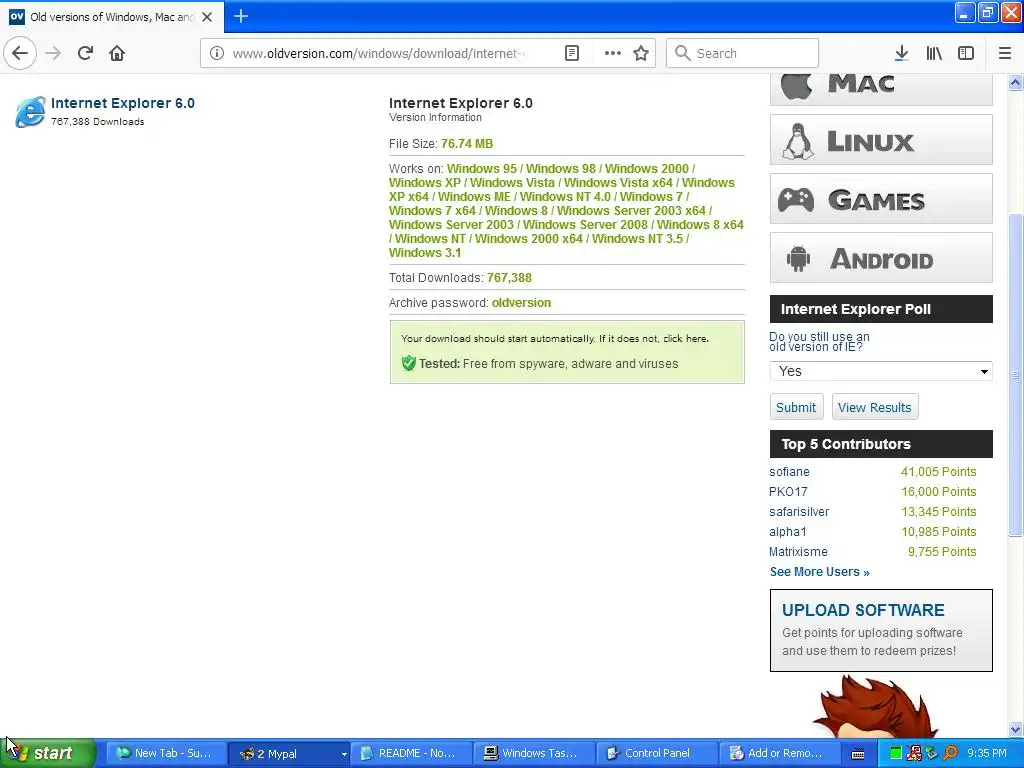Focus the browser Search field

click(x=742, y=53)
